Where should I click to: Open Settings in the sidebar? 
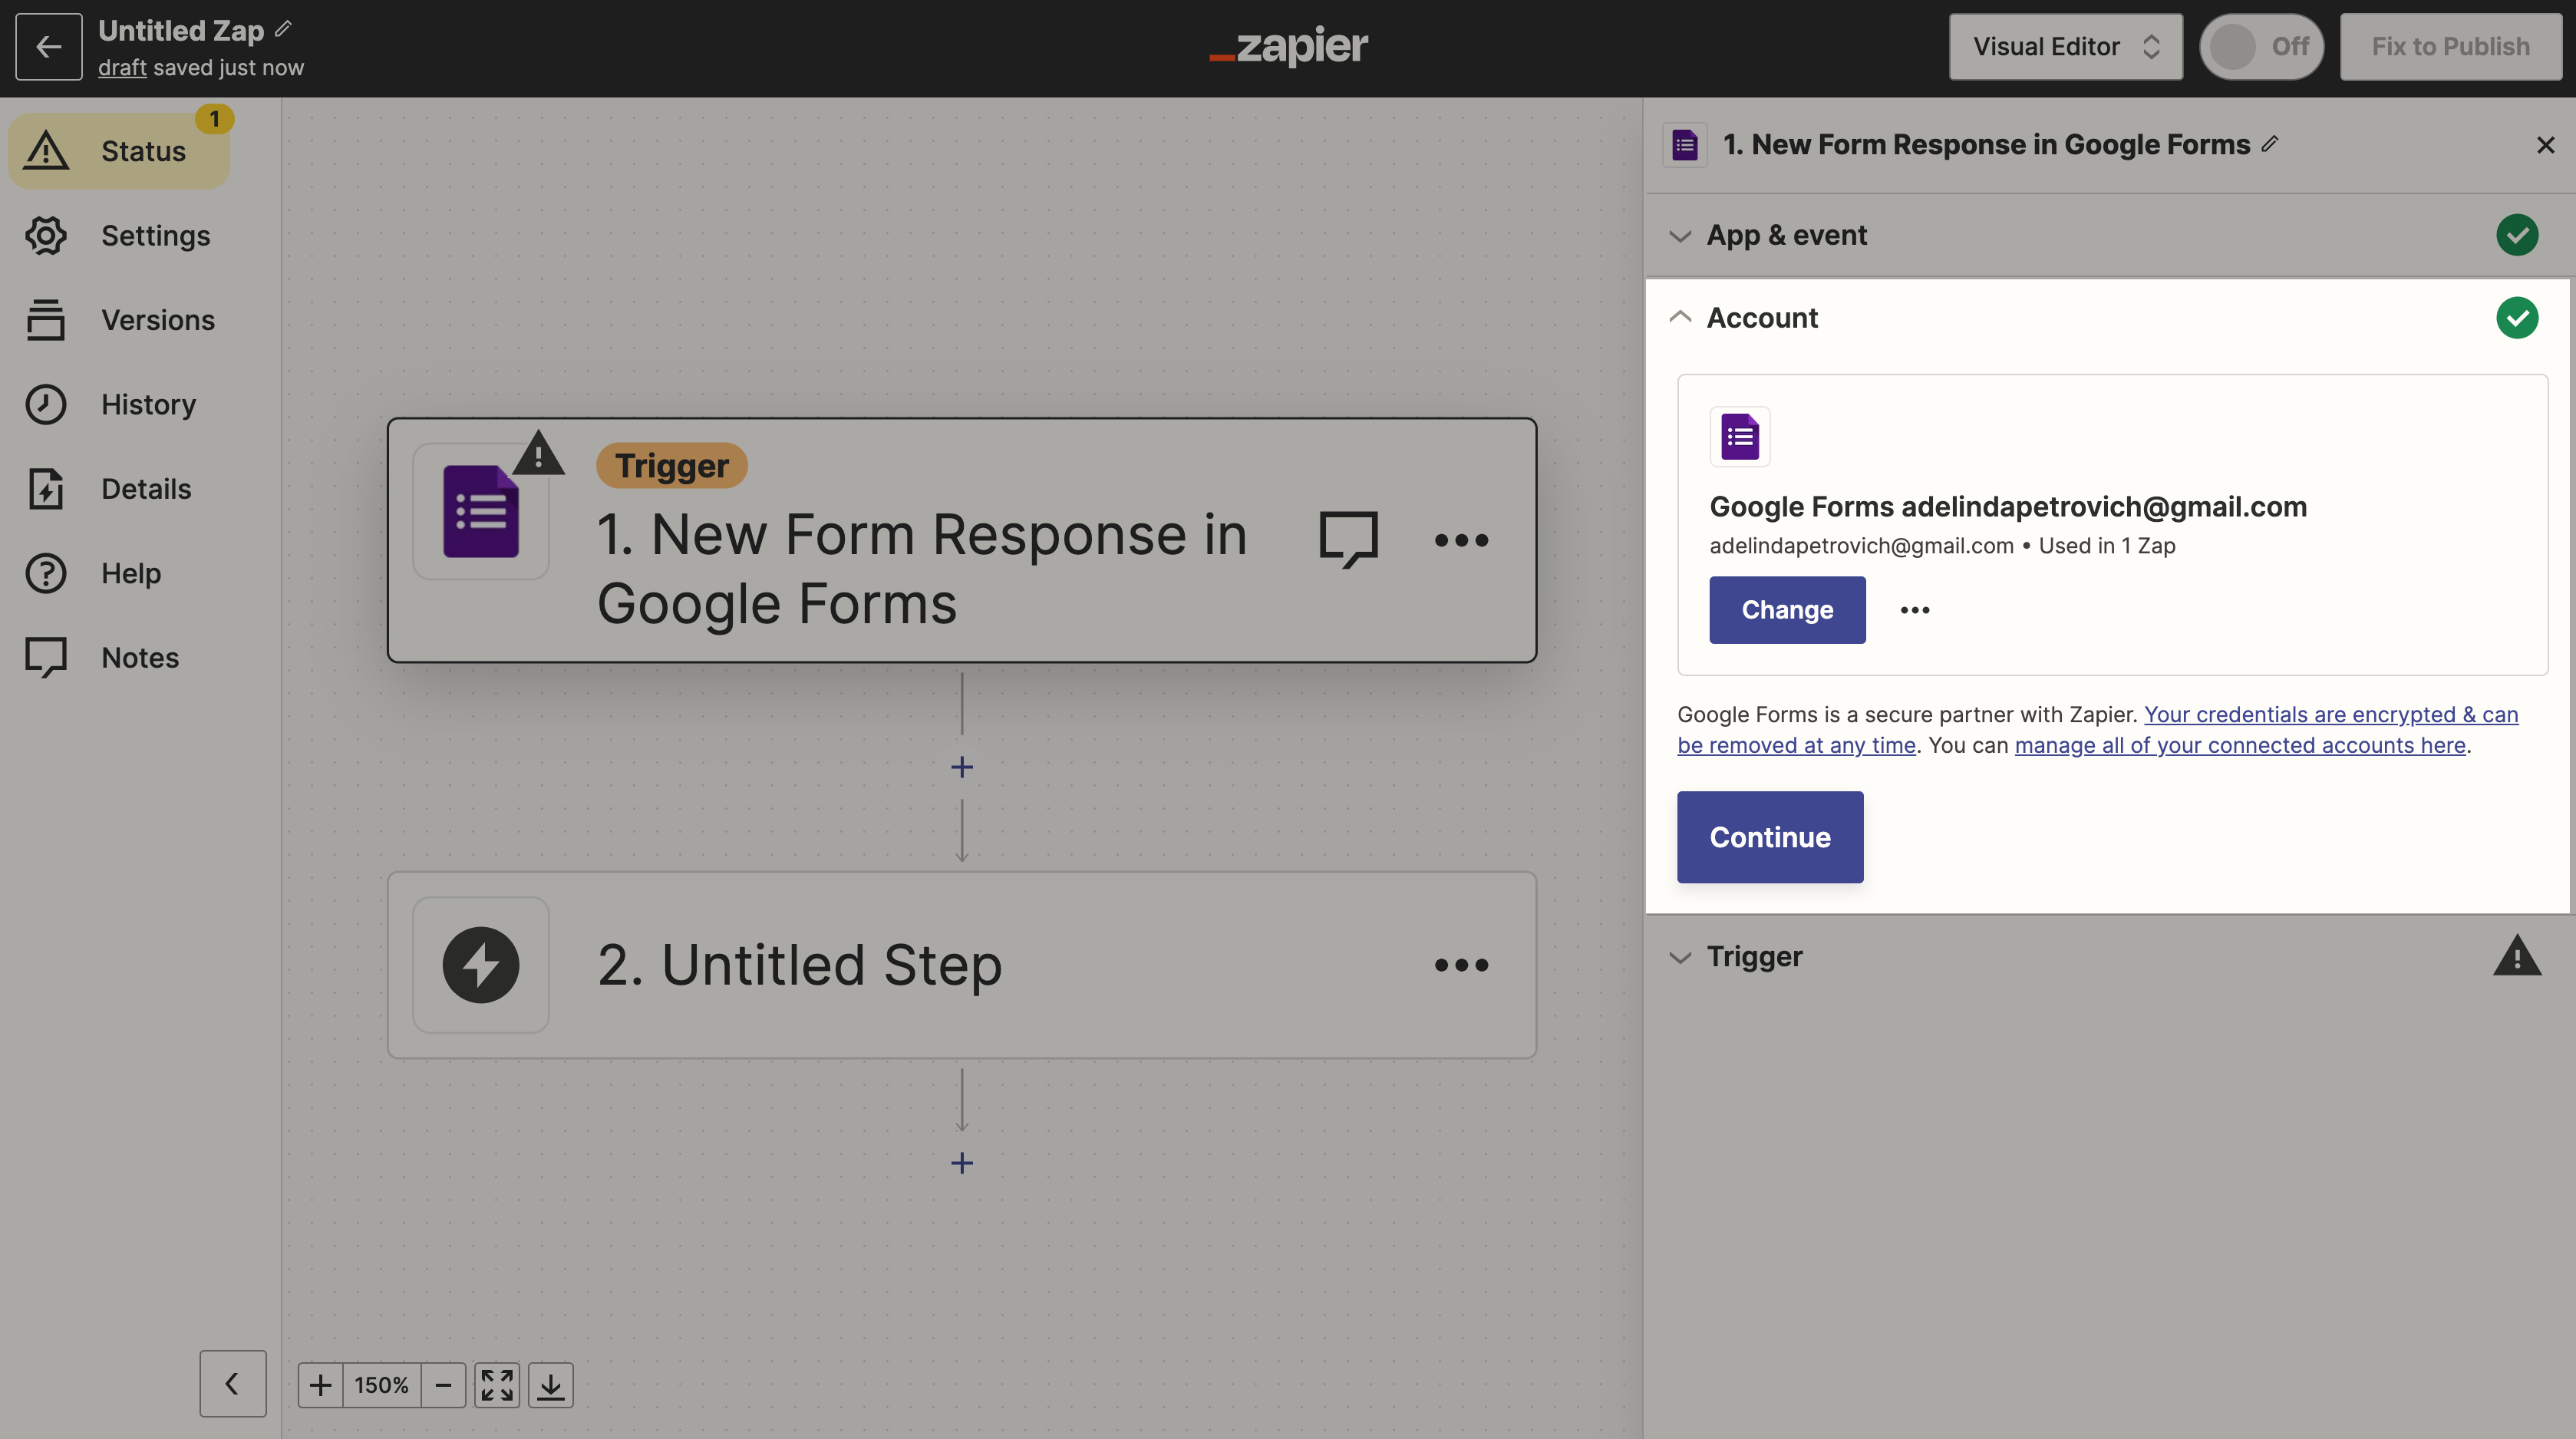[x=119, y=236]
